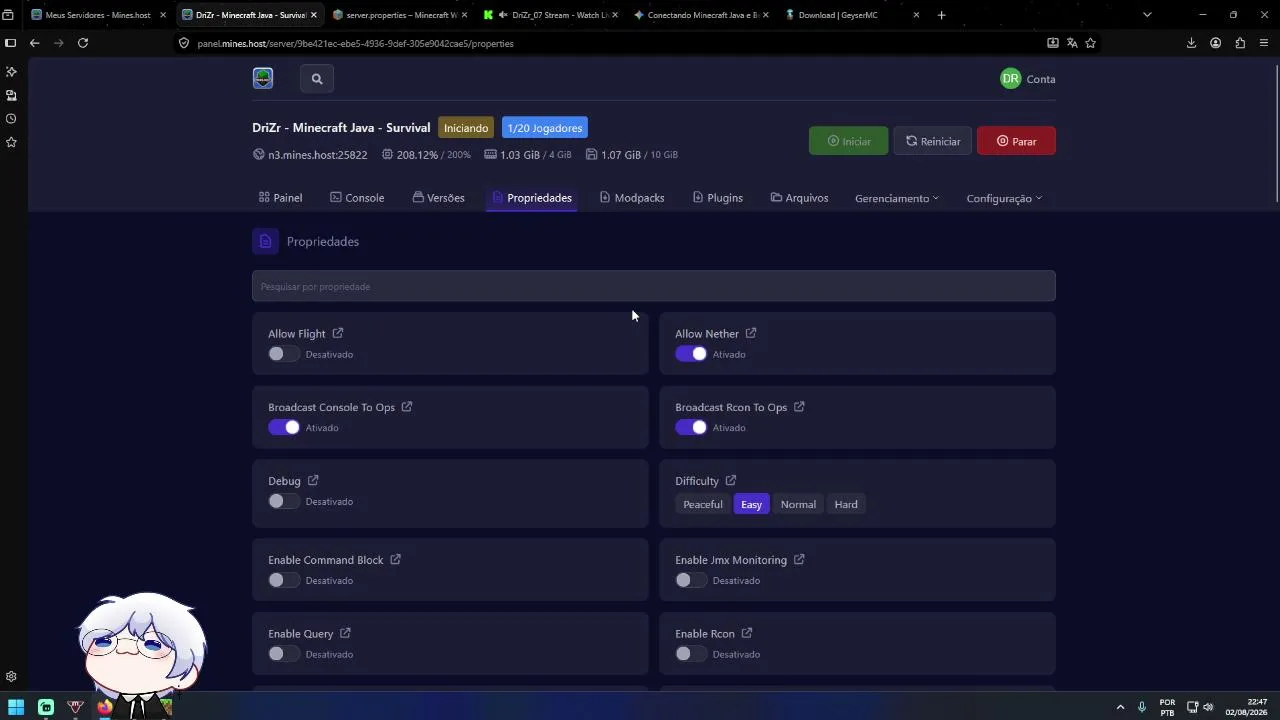The image size is (1280, 720).
Task: Click the Mines.host logo icon
Action: (x=263, y=78)
